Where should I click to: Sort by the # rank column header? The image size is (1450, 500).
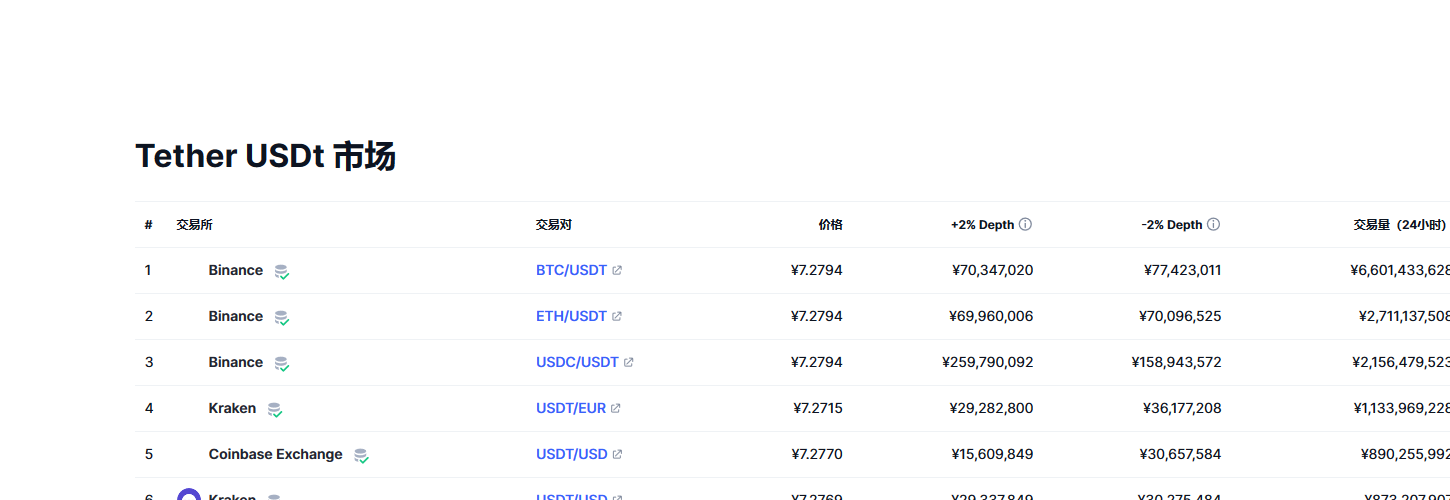click(148, 225)
